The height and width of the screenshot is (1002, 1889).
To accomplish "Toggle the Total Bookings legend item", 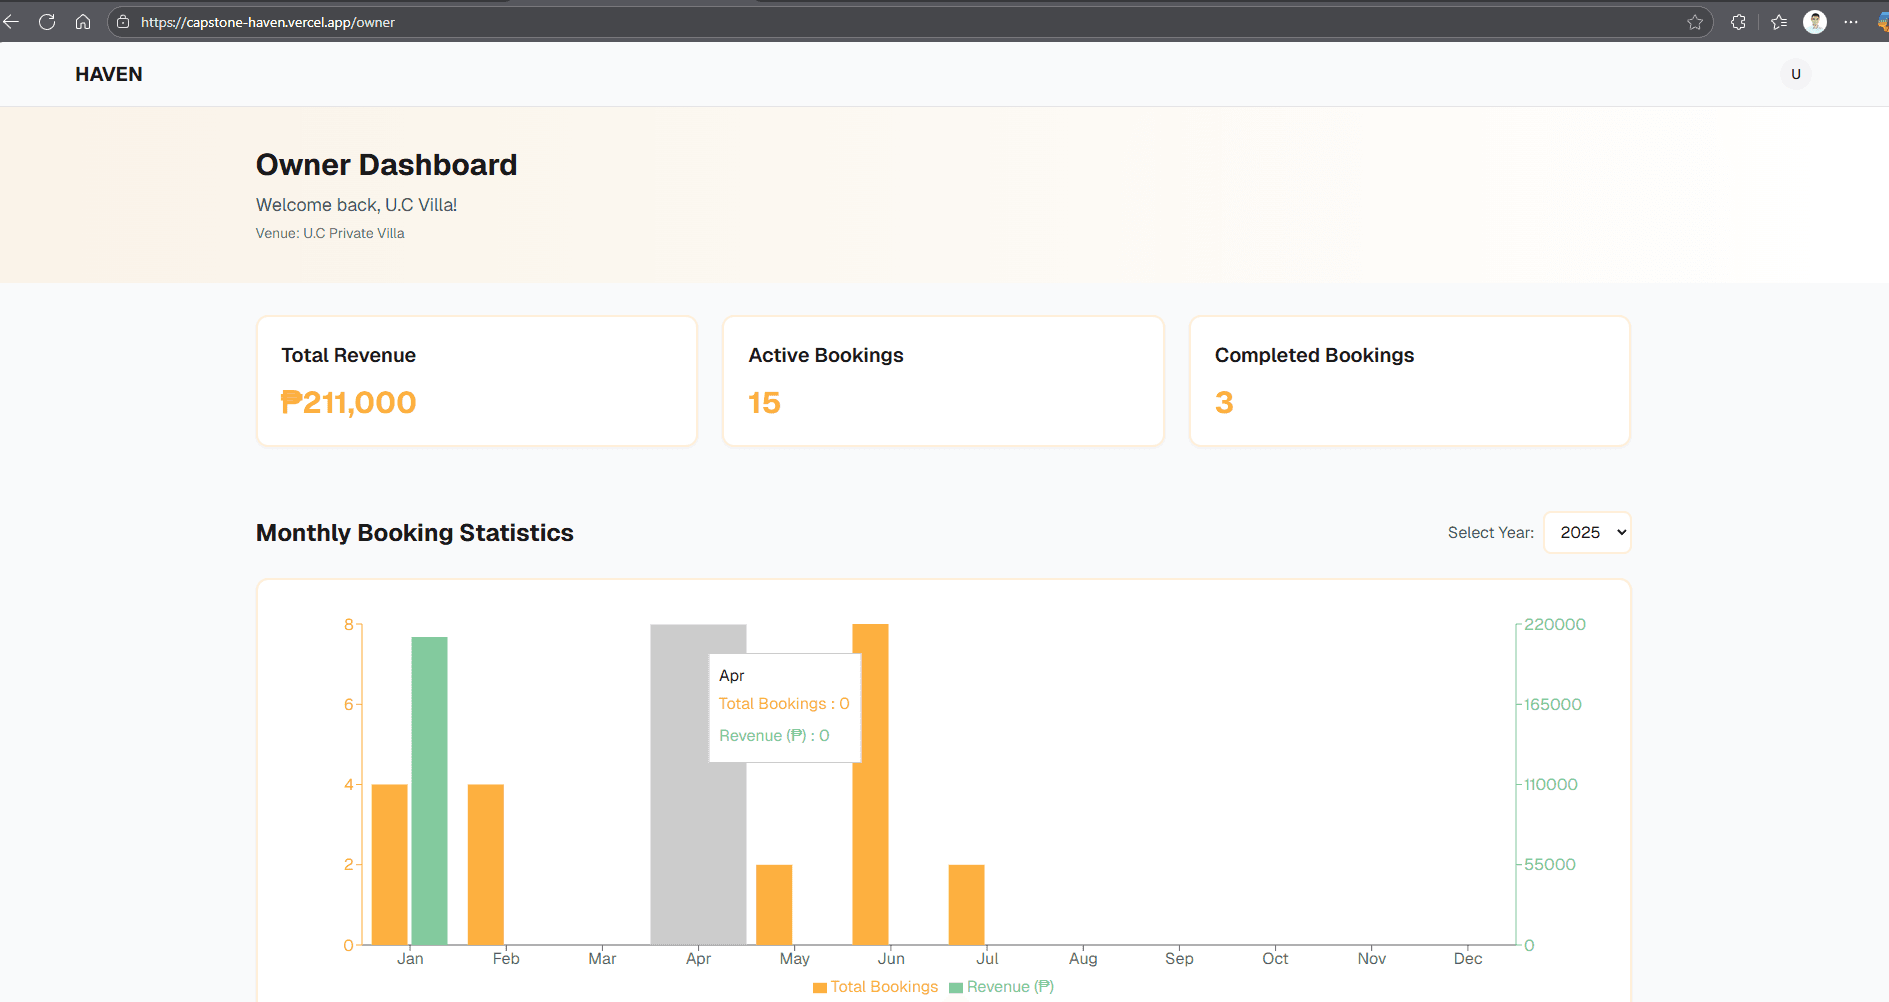I will pyautogui.click(x=875, y=987).
